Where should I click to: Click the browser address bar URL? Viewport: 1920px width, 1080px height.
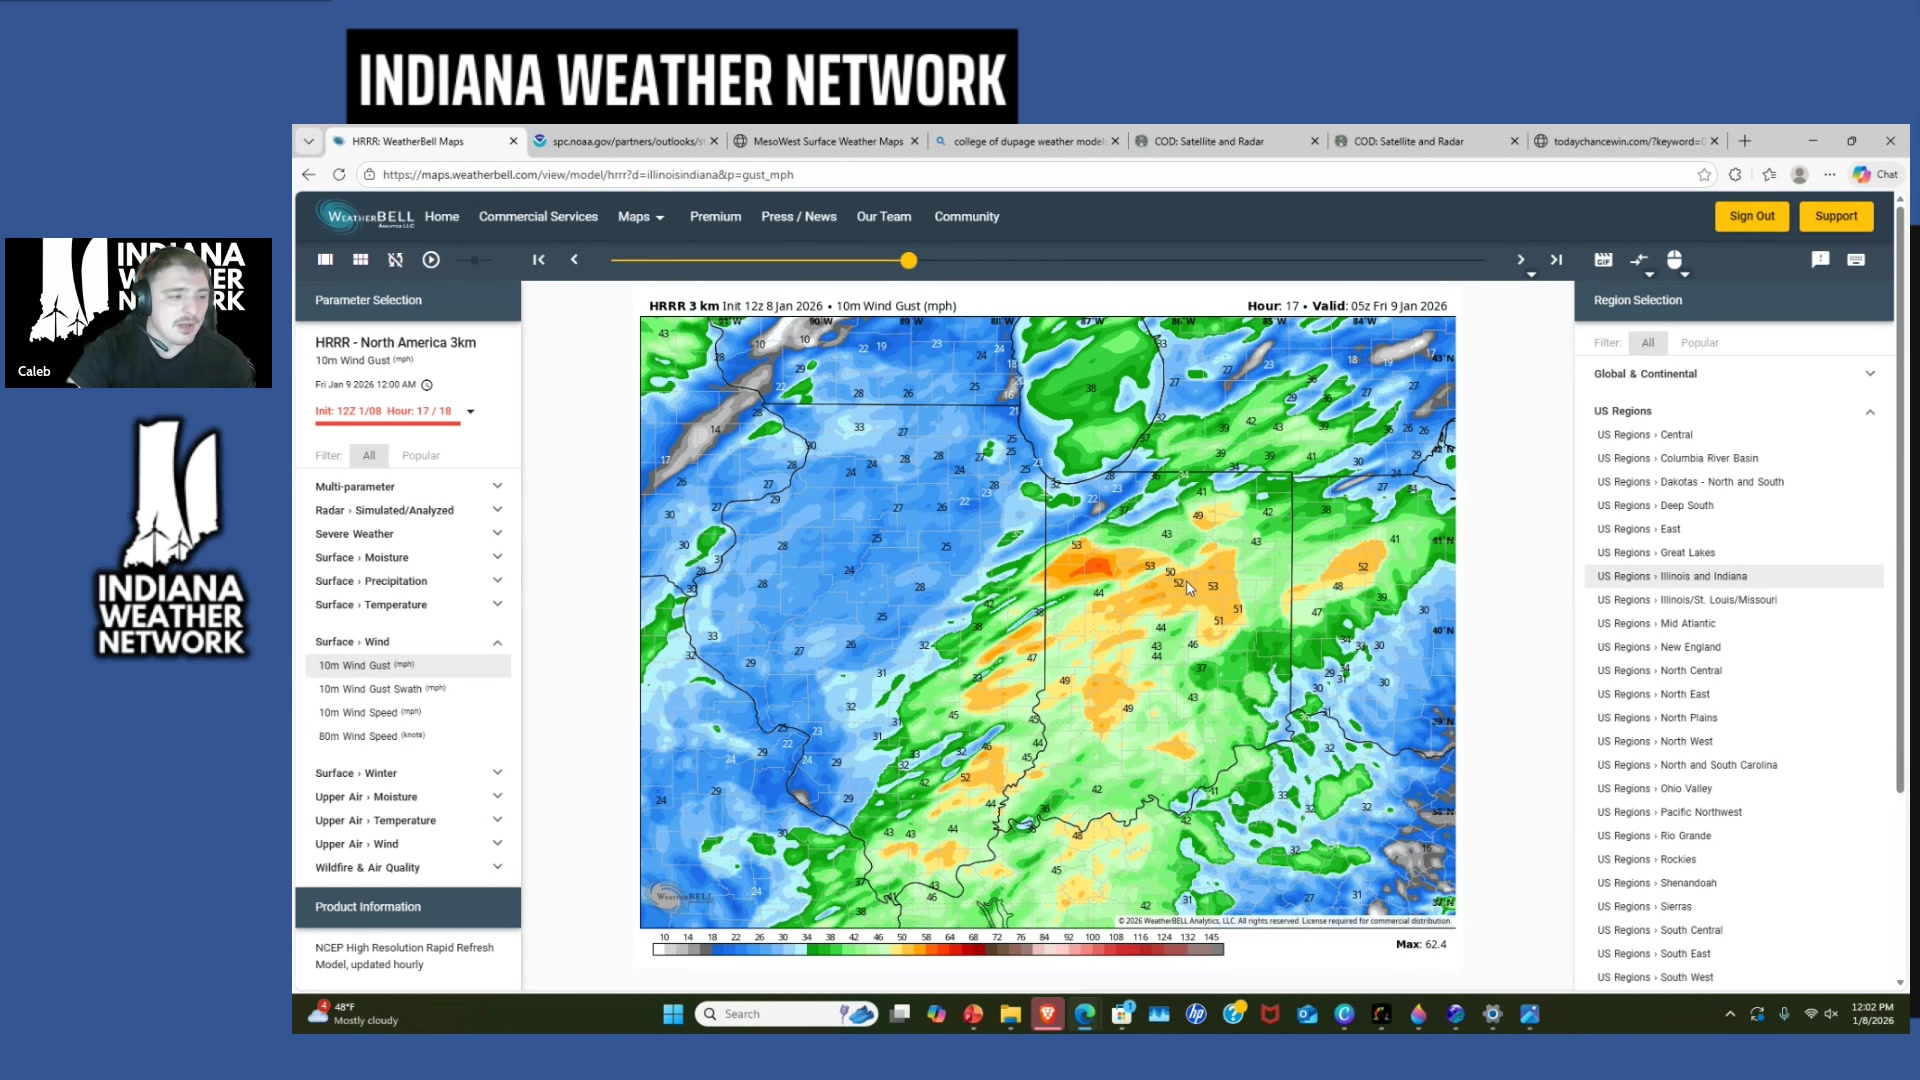click(588, 174)
